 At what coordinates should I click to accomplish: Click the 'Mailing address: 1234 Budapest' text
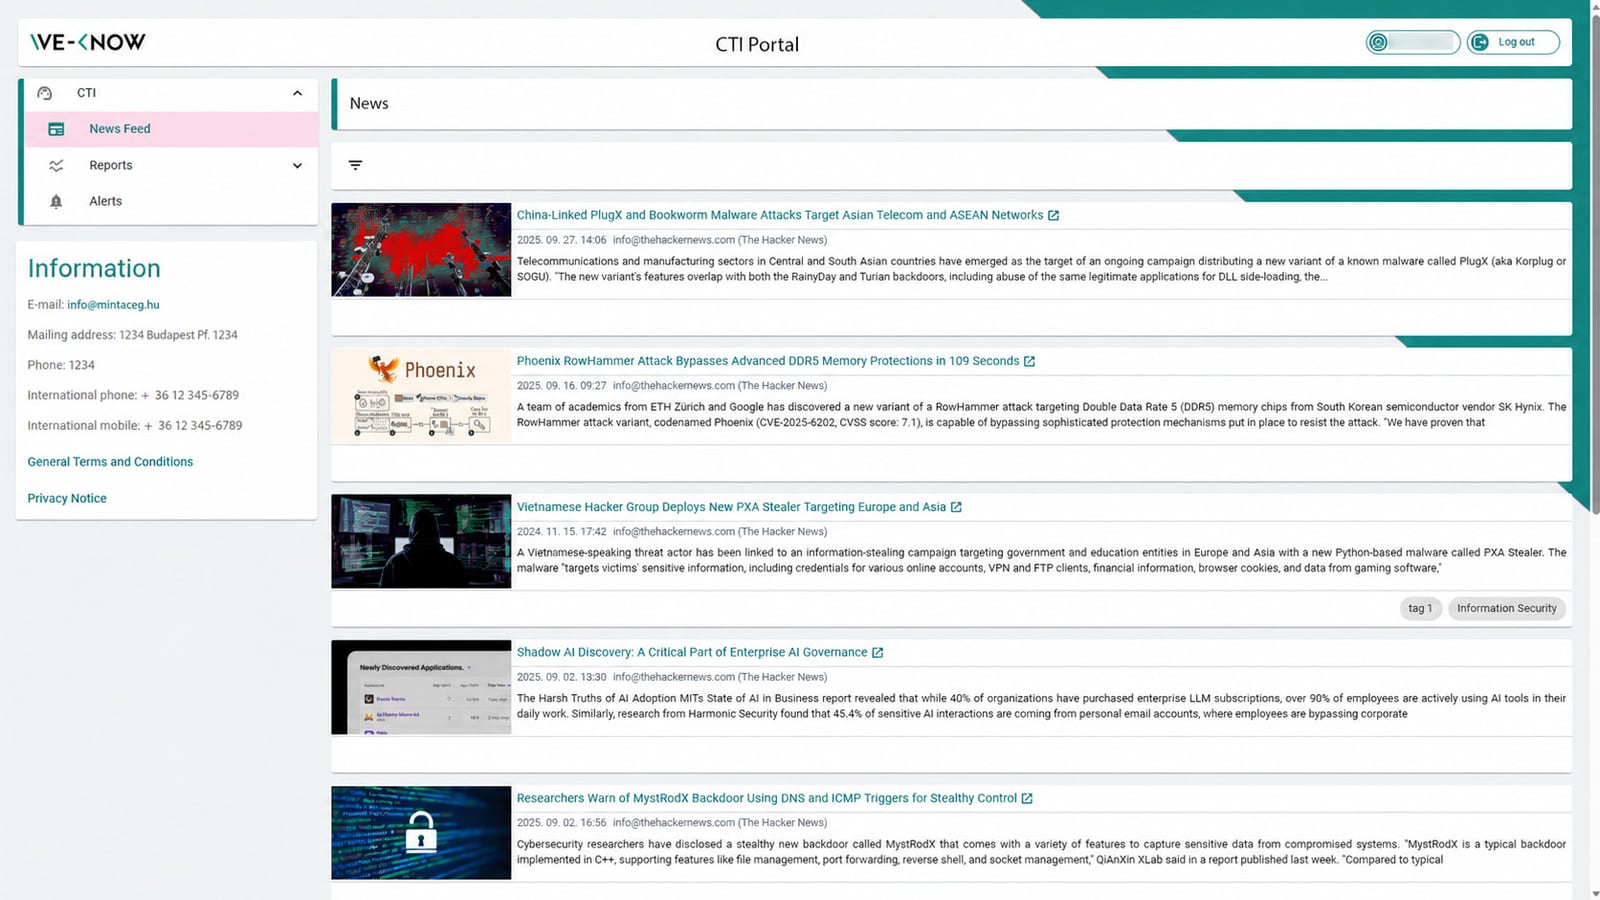(132, 335)
